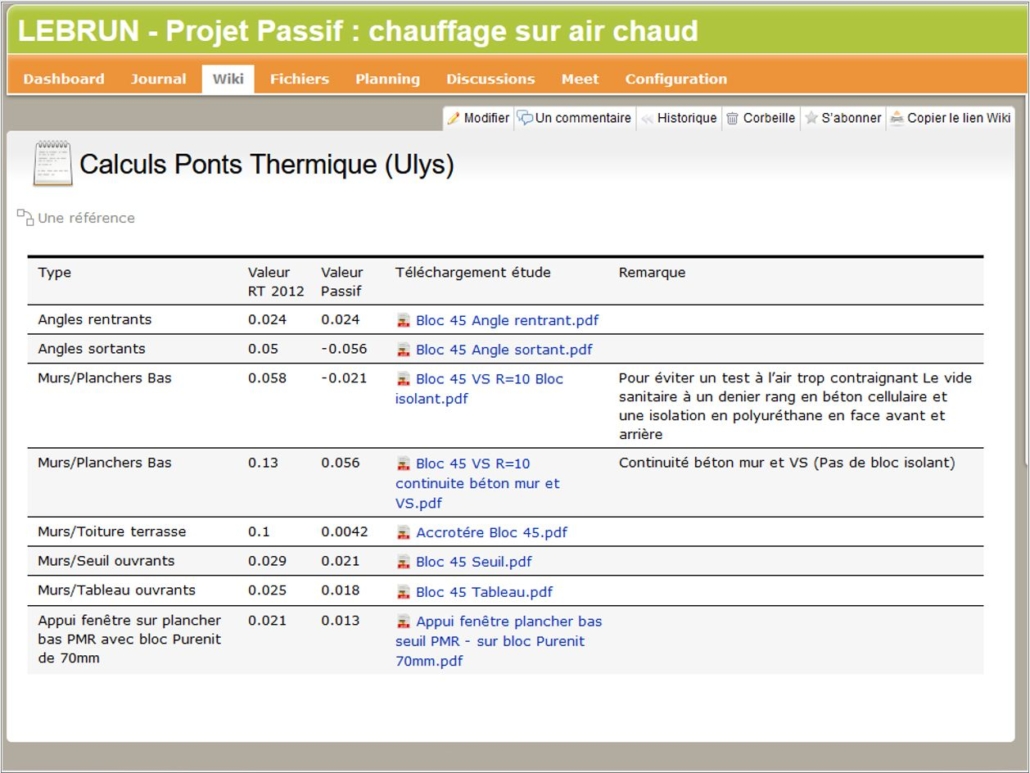This screenshot has width=1030, height=773.
Task: Switch to the Journal tab
Action: [x=158, y=79]
